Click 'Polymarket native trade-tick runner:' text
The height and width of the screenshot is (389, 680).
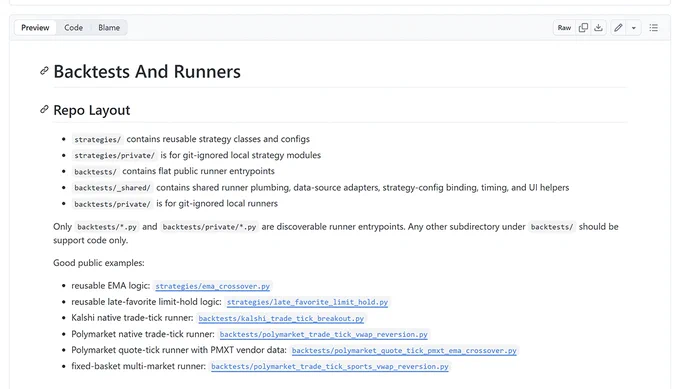pyautogui.click(x=143, y=334)
